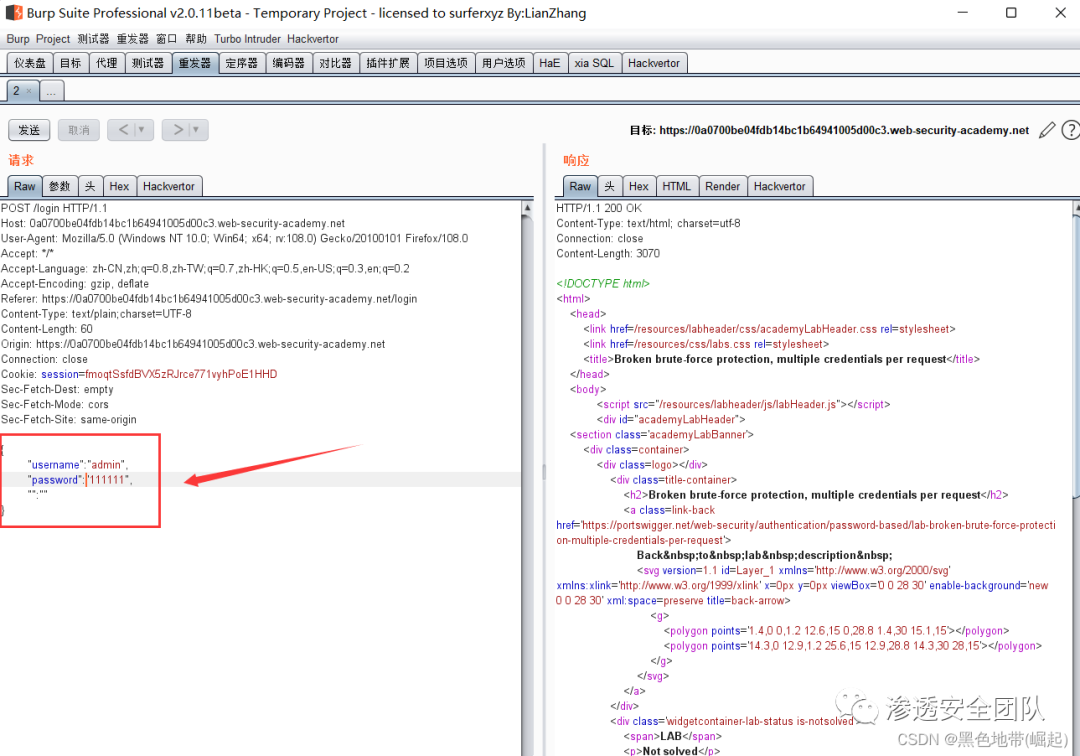Open the help question mark icon

coord(1070,130)
